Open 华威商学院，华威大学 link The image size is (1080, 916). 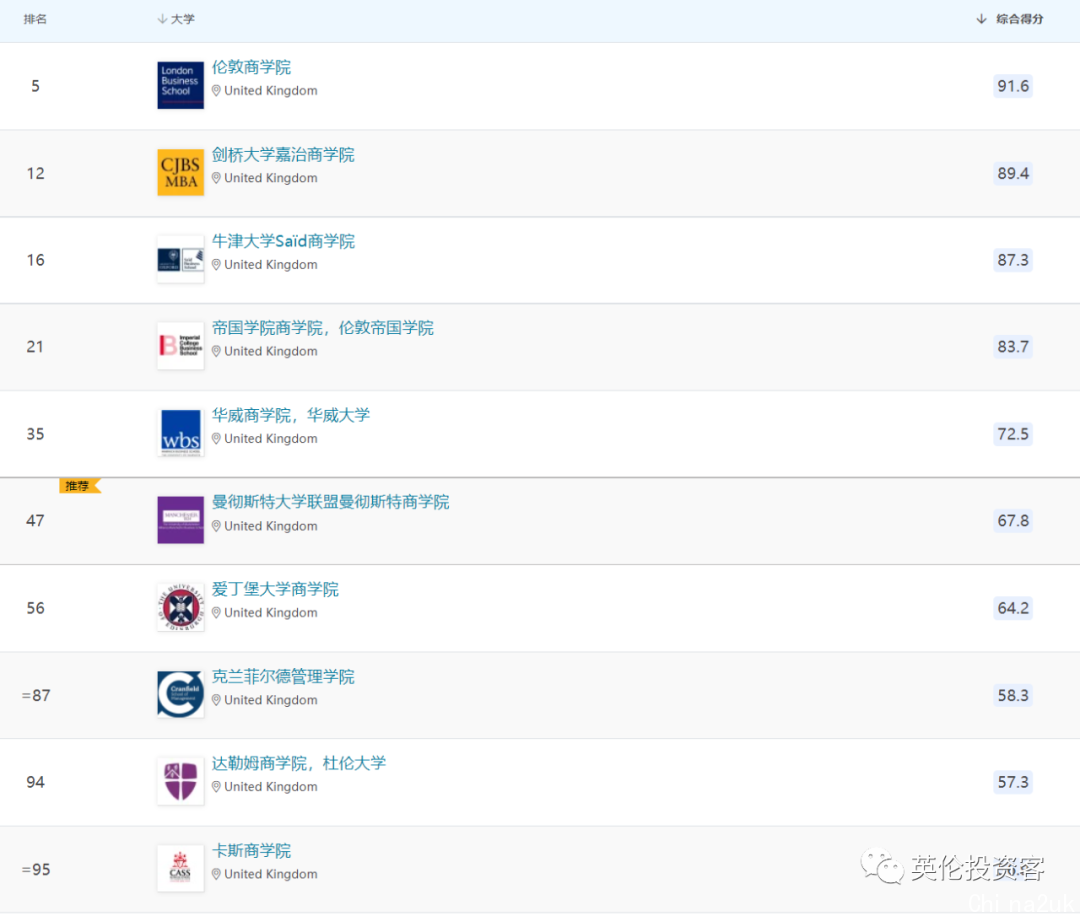[x=291, y=416]
